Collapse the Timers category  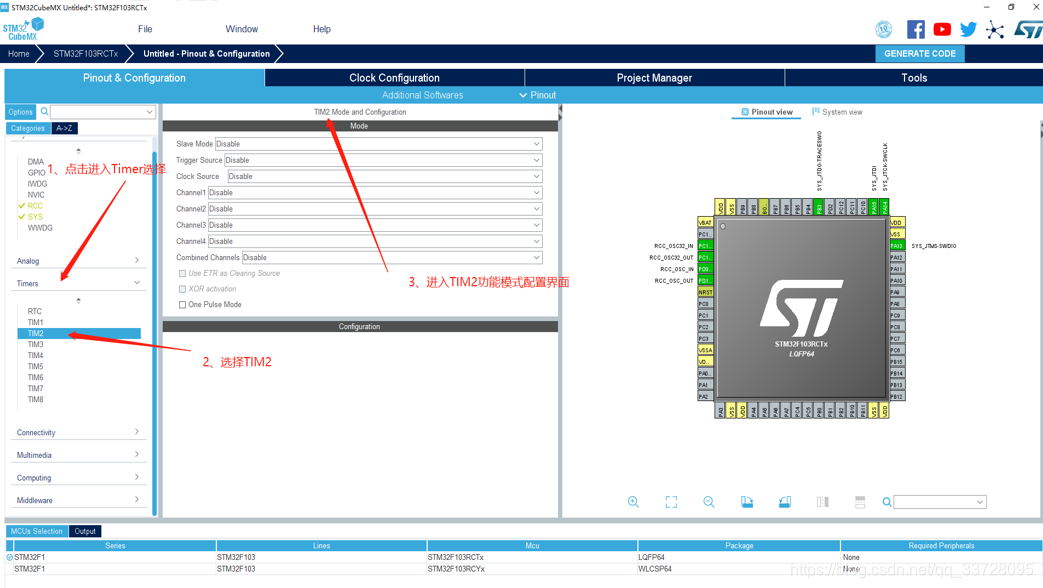tap(78, 283)
